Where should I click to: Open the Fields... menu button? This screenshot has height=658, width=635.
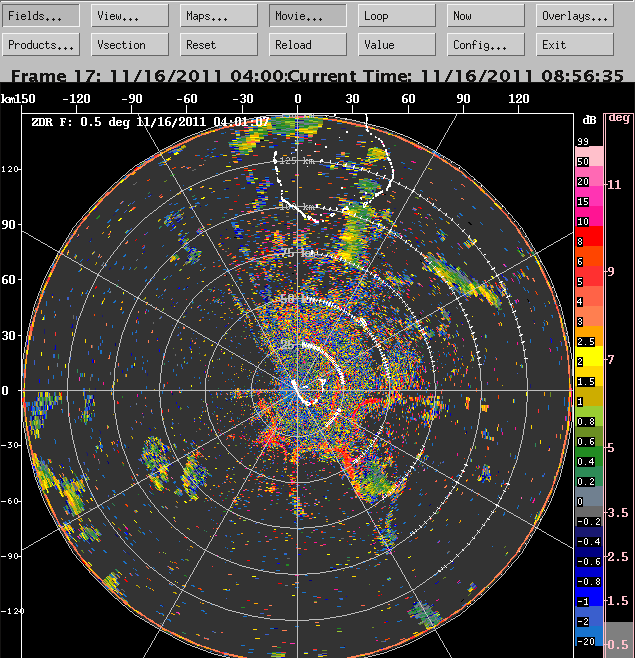pos(41,16)
